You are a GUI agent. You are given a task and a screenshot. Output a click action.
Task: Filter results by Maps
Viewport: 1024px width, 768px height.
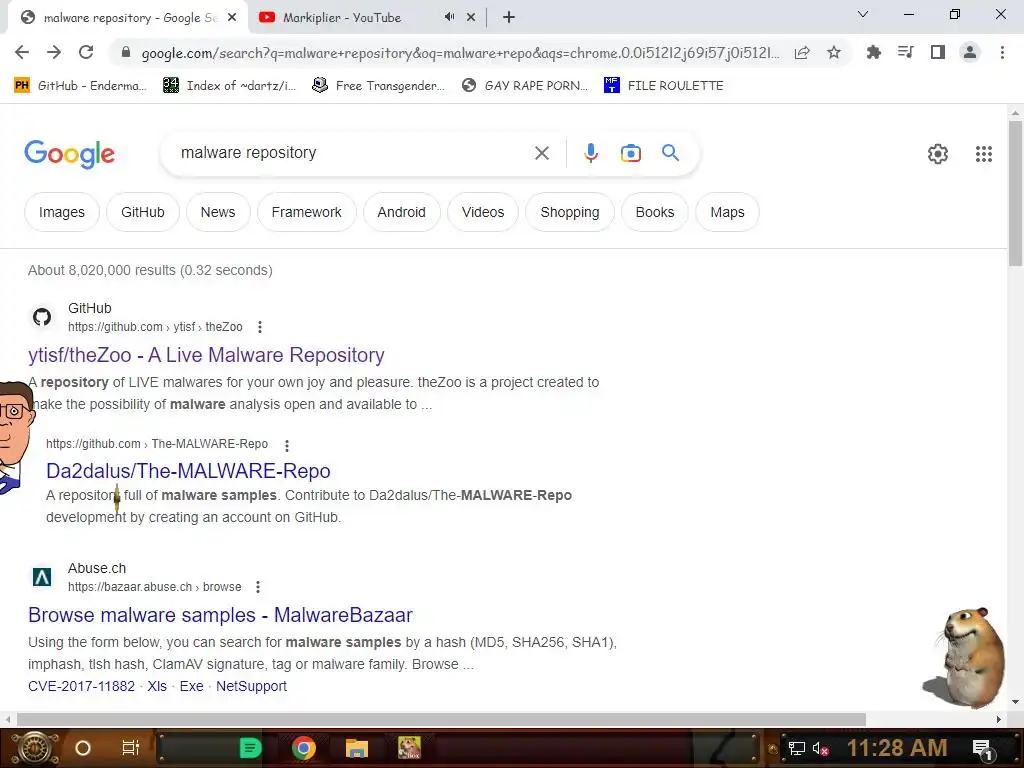click(x=727, y=212)
